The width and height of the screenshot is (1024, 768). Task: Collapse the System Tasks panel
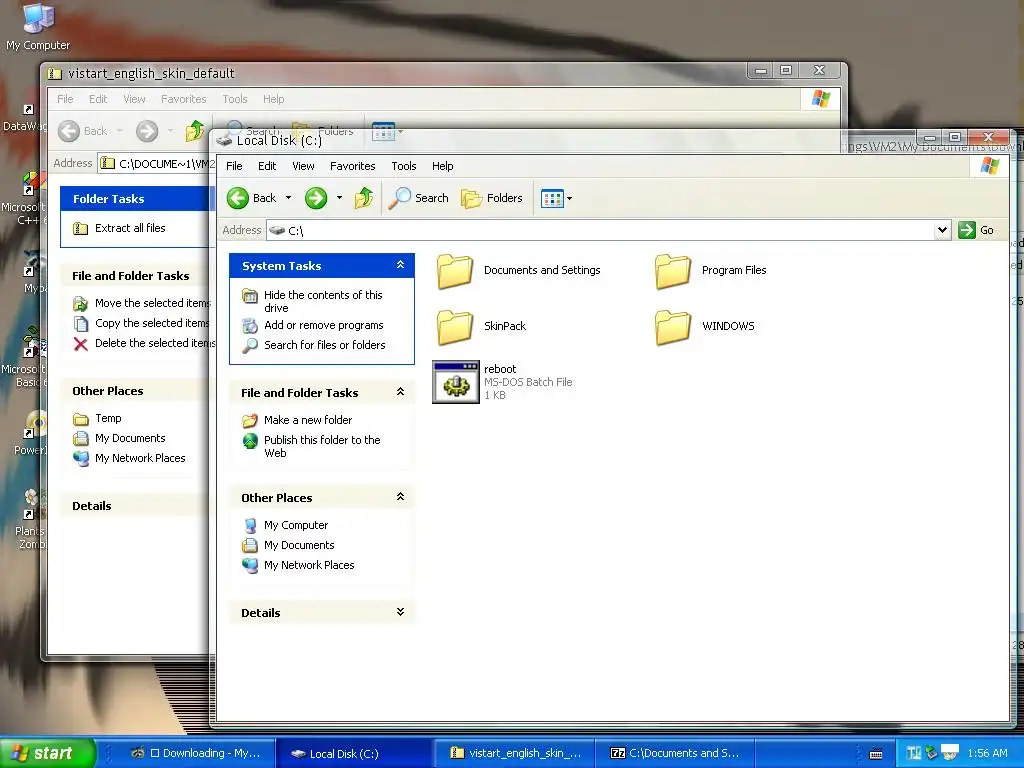coord(400,265)
